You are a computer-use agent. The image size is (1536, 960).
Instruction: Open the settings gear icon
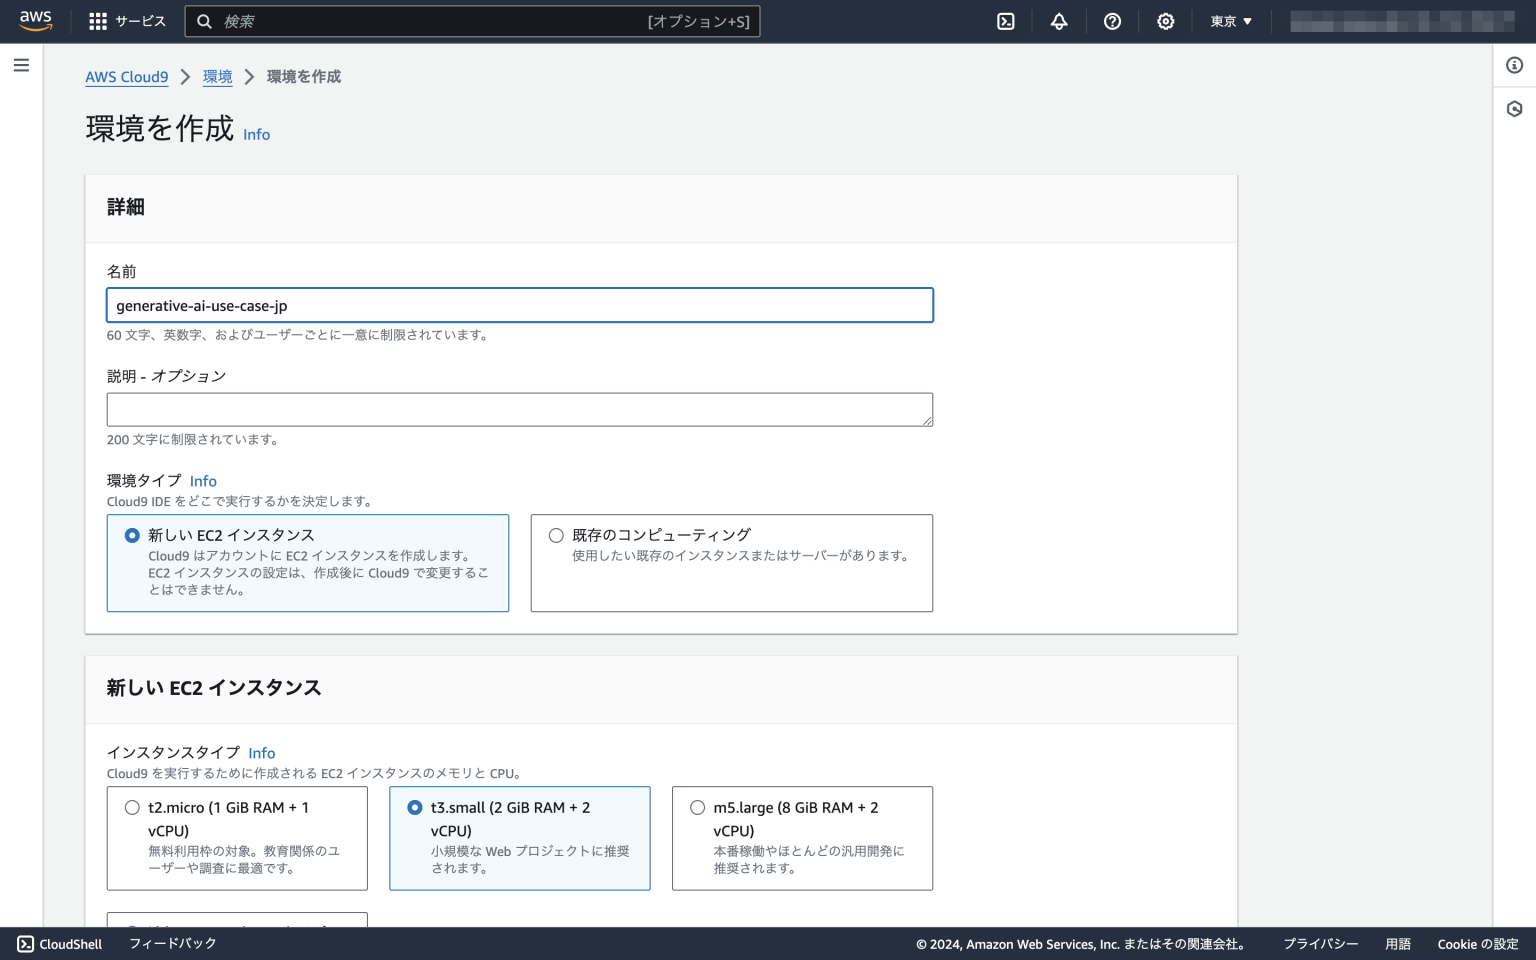[1165, 21]
